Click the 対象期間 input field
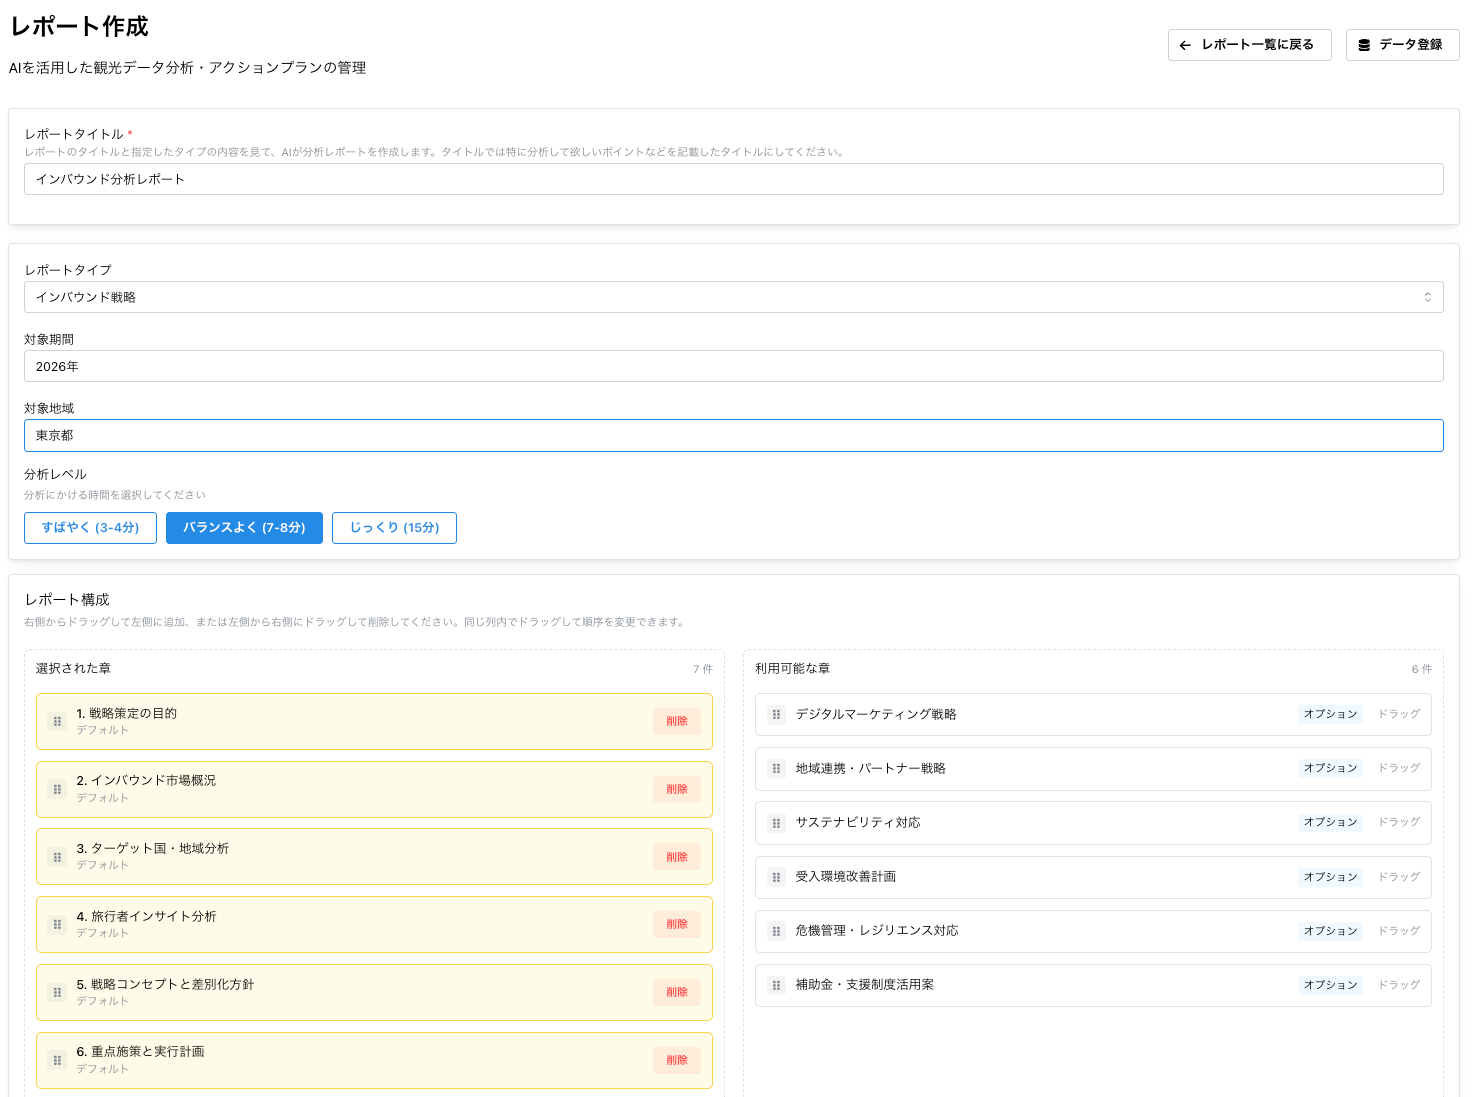 coord(734,366)
